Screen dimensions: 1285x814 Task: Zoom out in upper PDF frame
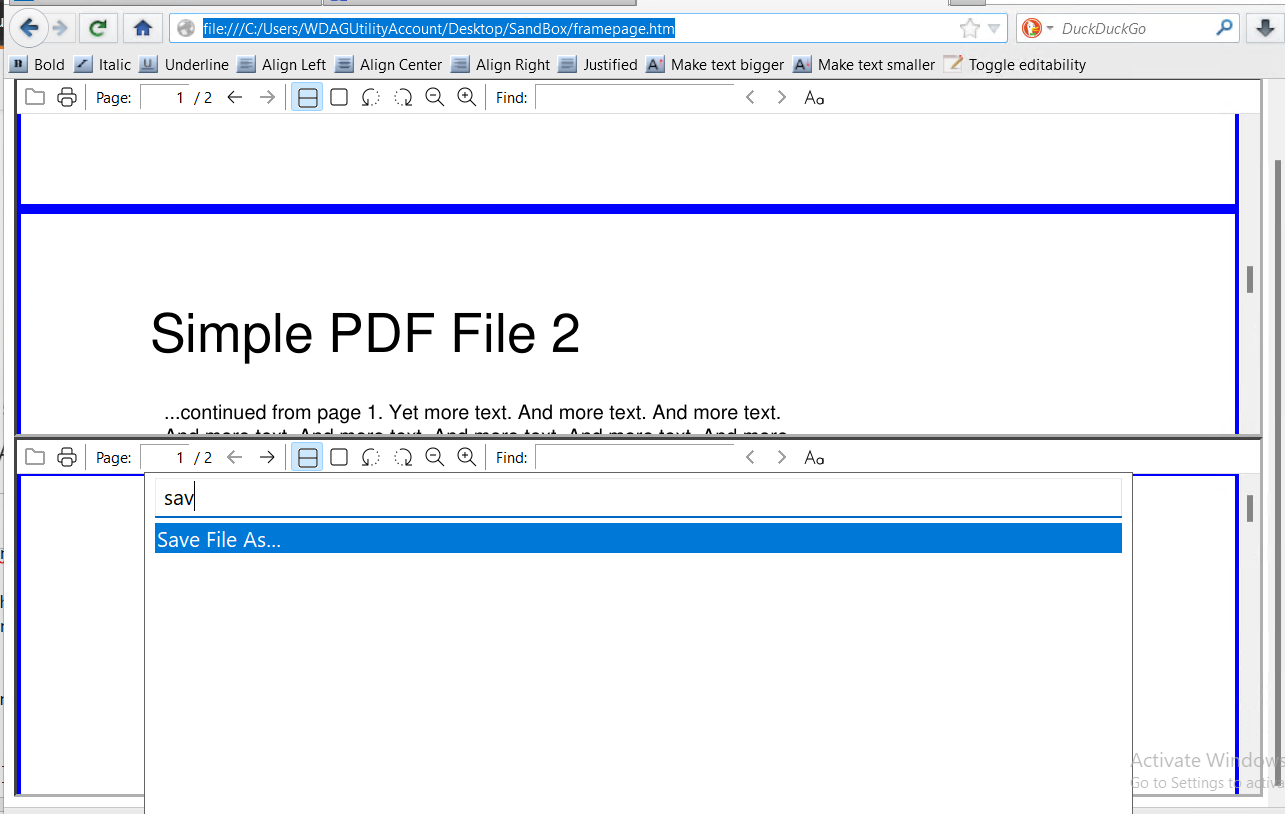435,97
